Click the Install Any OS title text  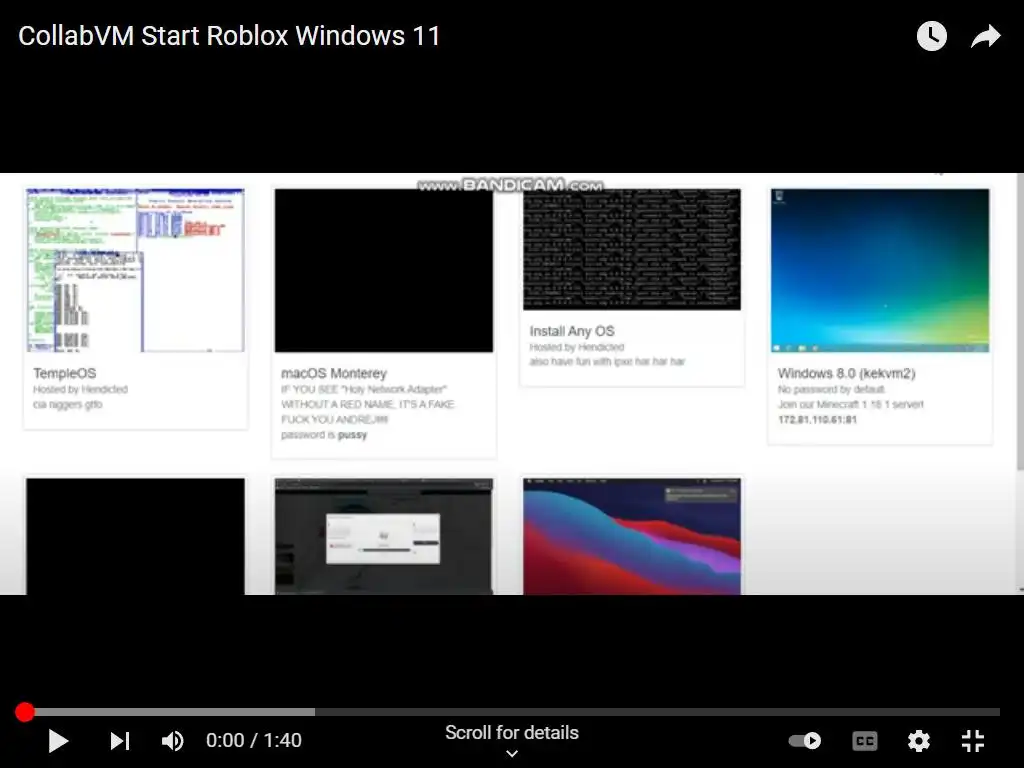[571, 332]
